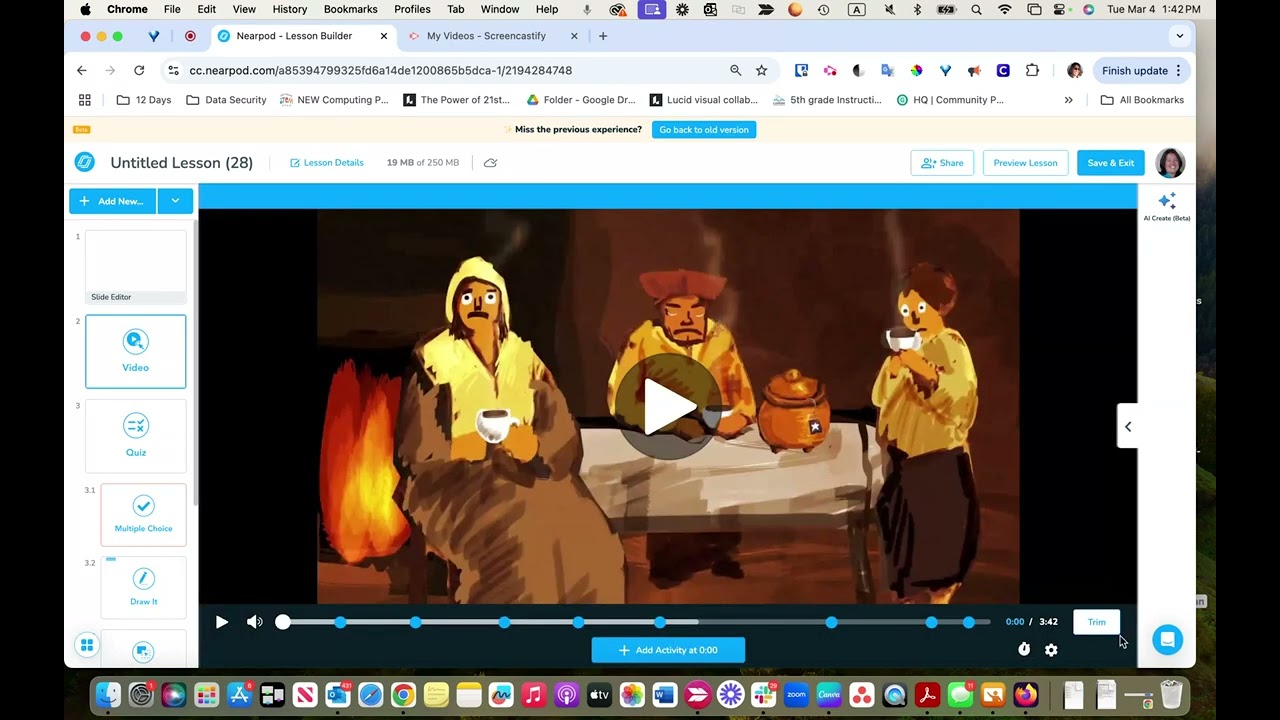Click the Nearpod logo home icon
The height and width of the screenshot is (720, 1280).
85,162
